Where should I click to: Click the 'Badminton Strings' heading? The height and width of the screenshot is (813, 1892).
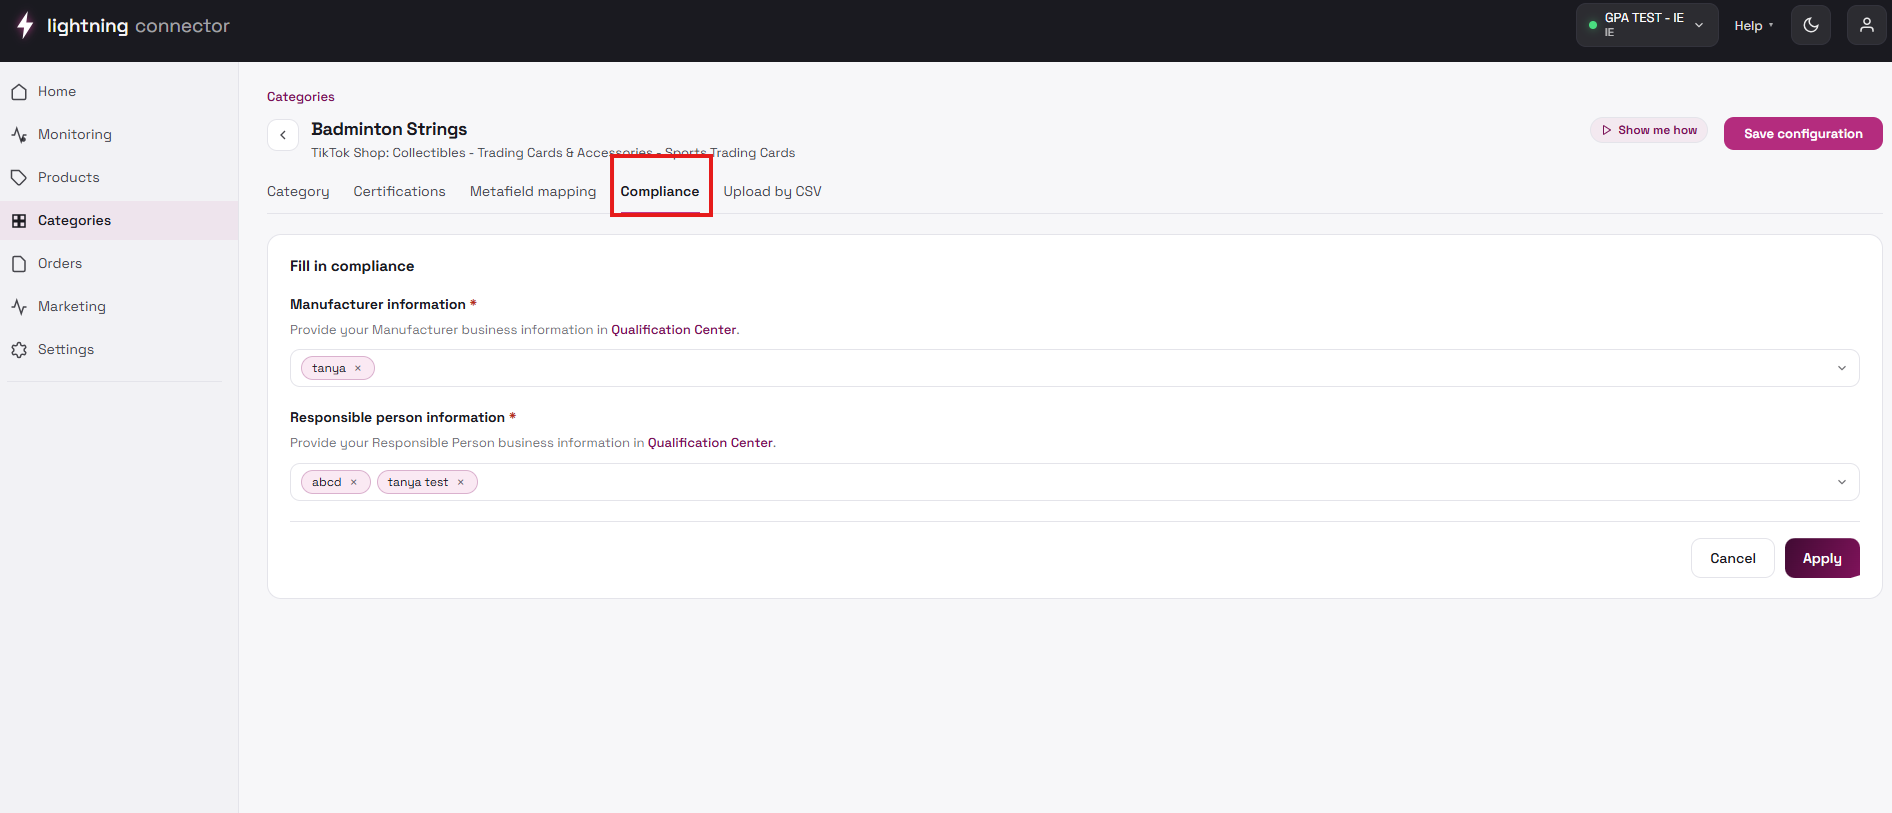(389, 129)
